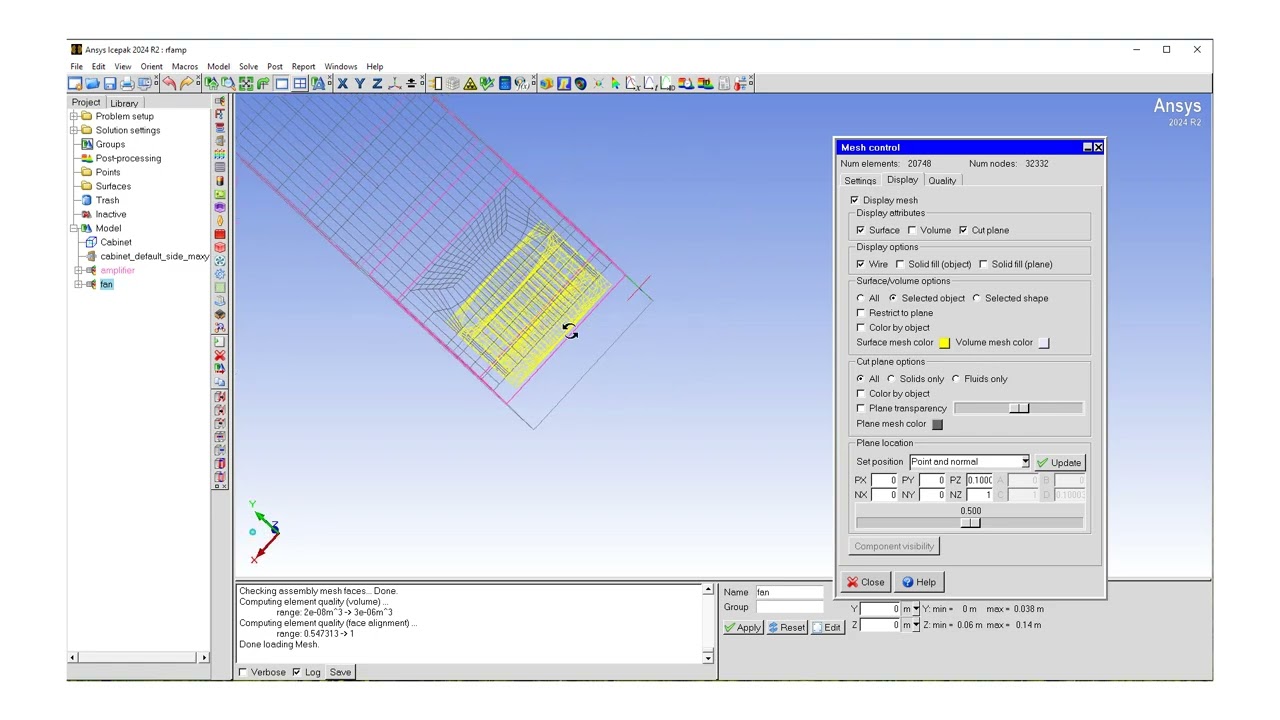Click the Open project folder icon
The image size is (1280, 720).
point(92,84)
